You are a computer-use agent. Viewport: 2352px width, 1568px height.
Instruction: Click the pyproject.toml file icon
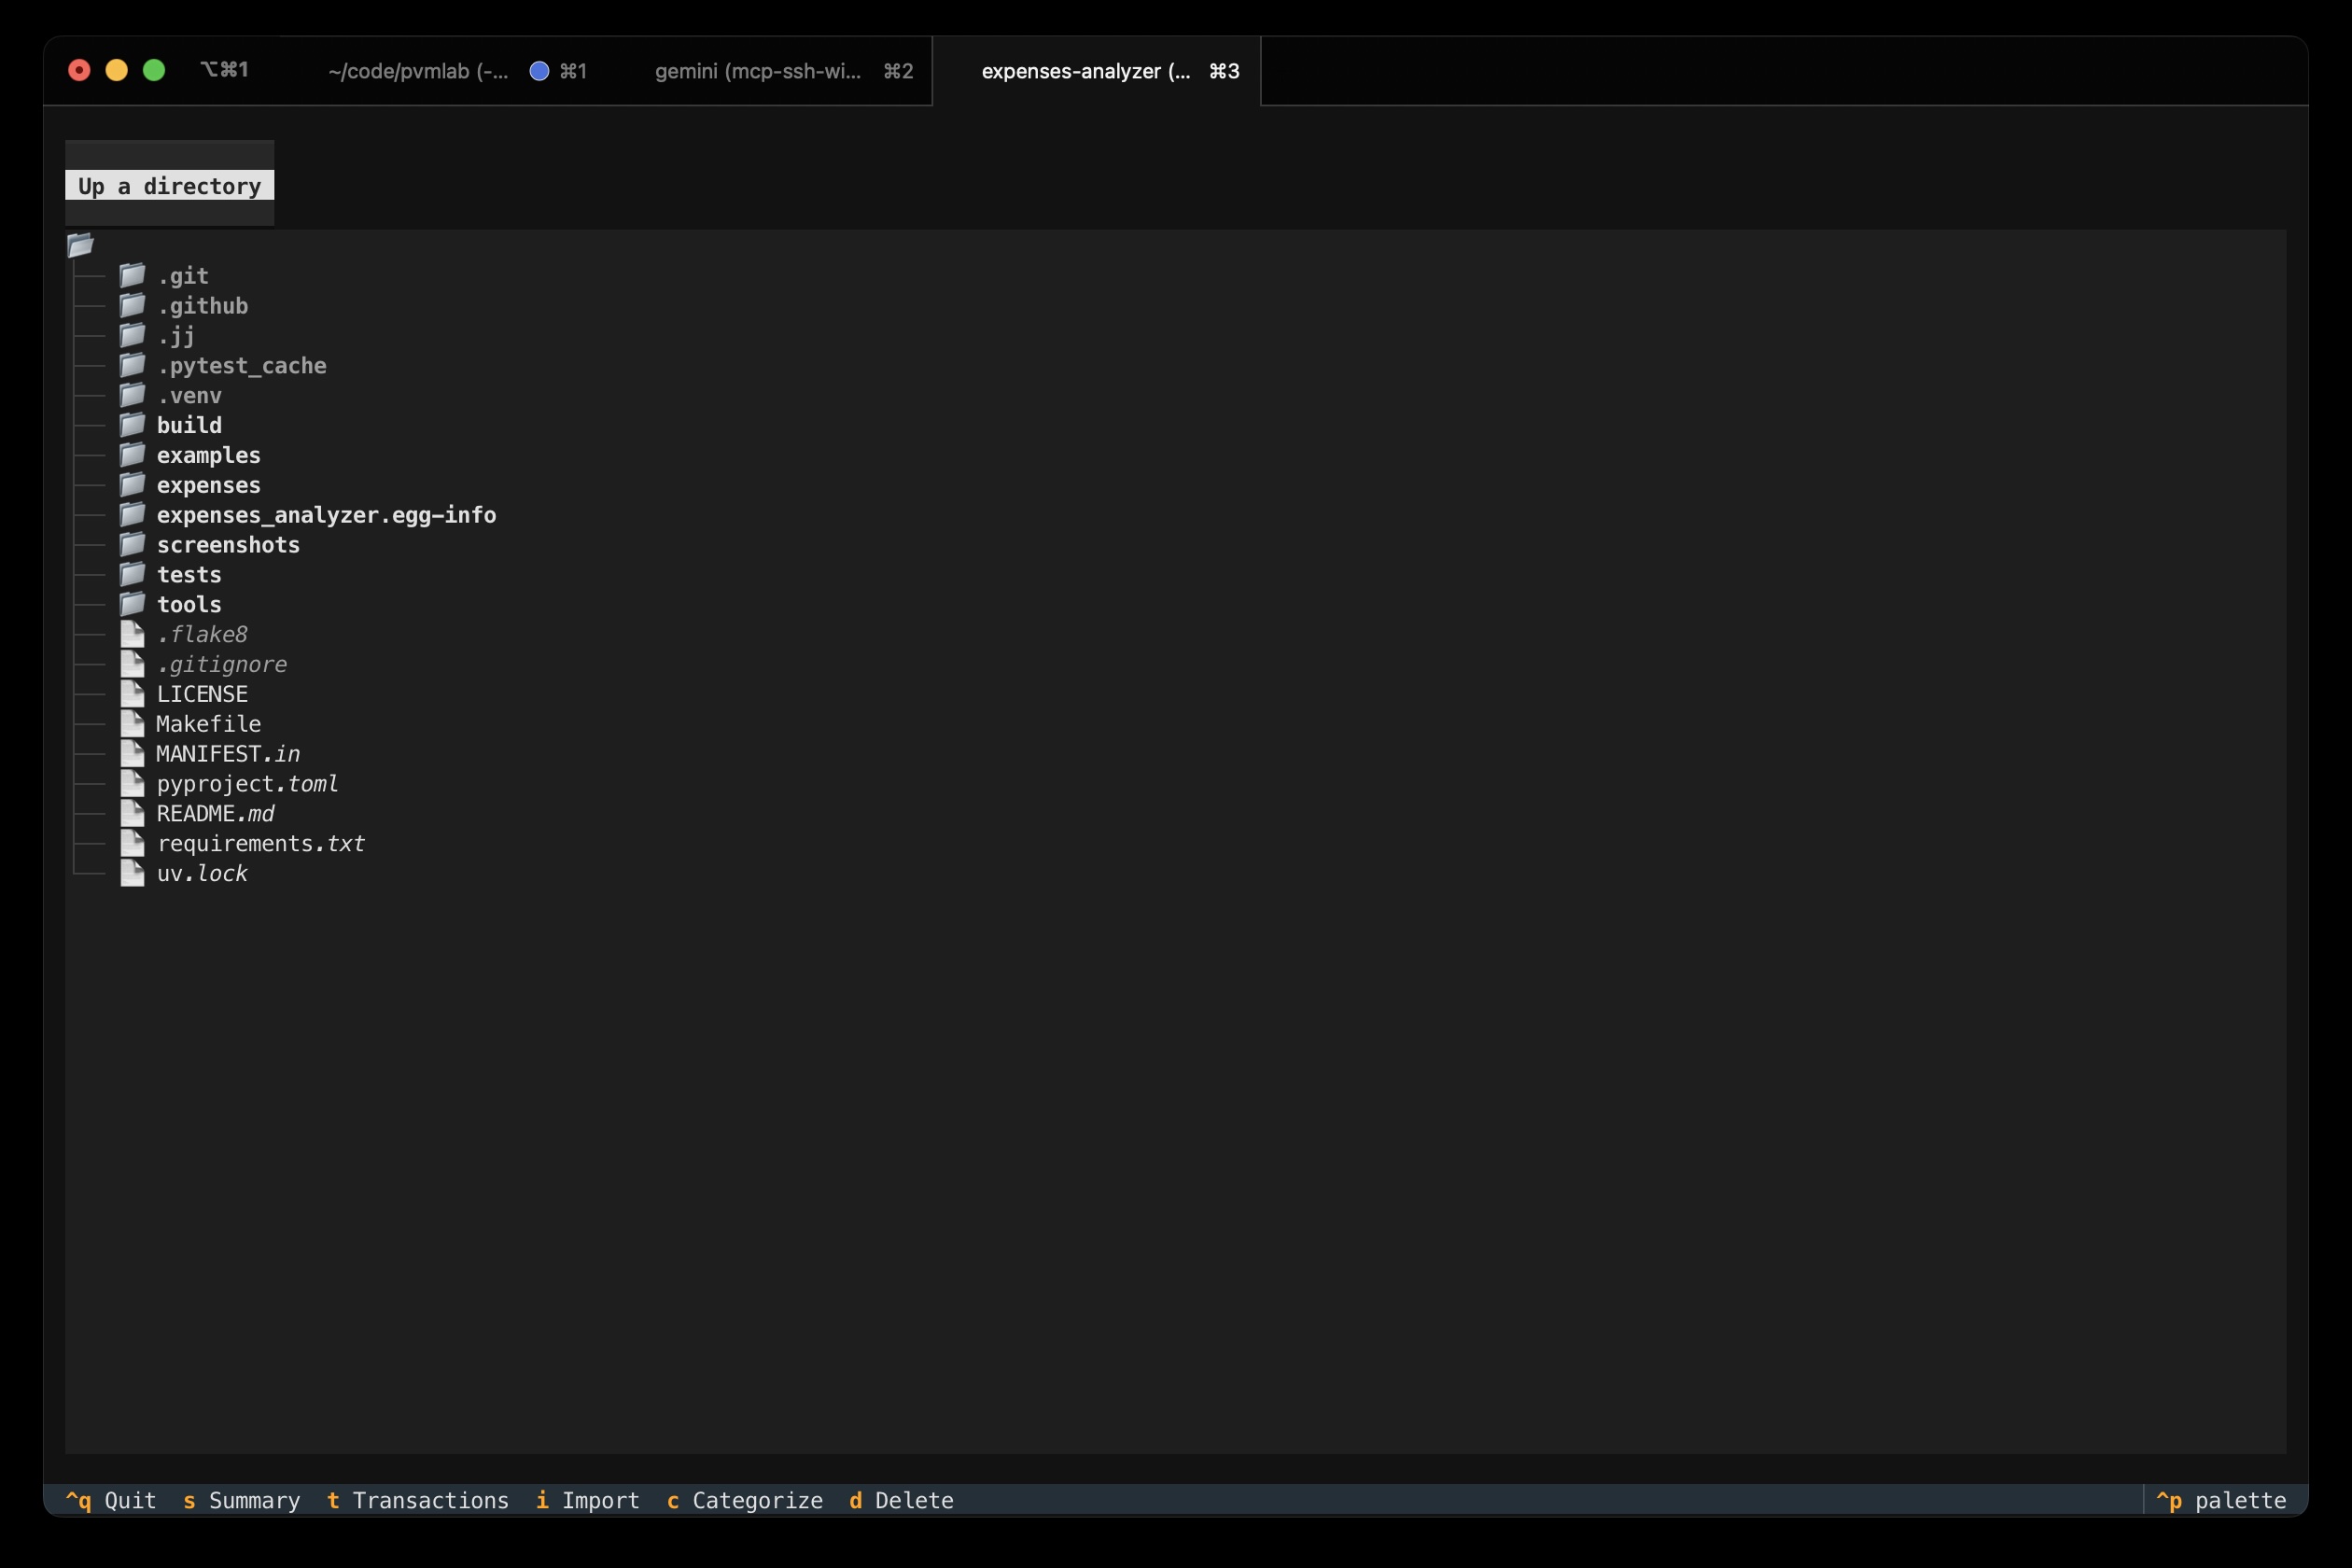pos(134,784)
